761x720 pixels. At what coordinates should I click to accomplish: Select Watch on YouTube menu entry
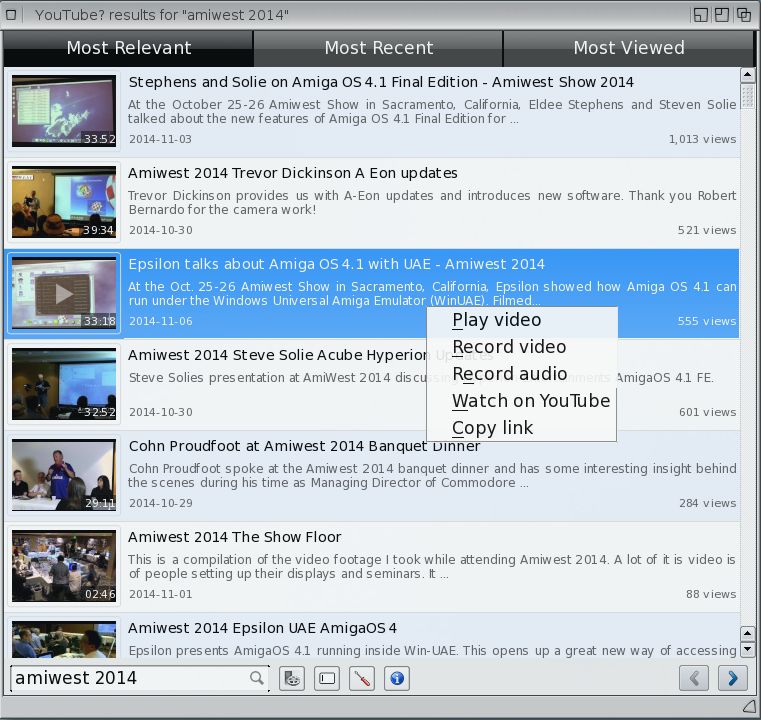point(522,401)
